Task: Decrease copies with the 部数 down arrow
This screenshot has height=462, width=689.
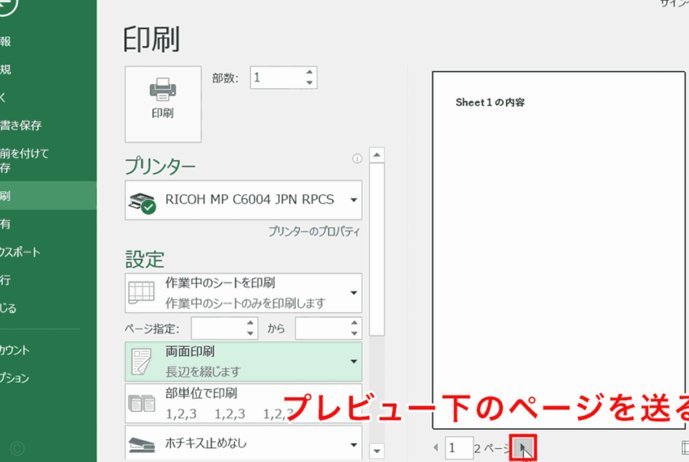Action: (x=309, y=83)
